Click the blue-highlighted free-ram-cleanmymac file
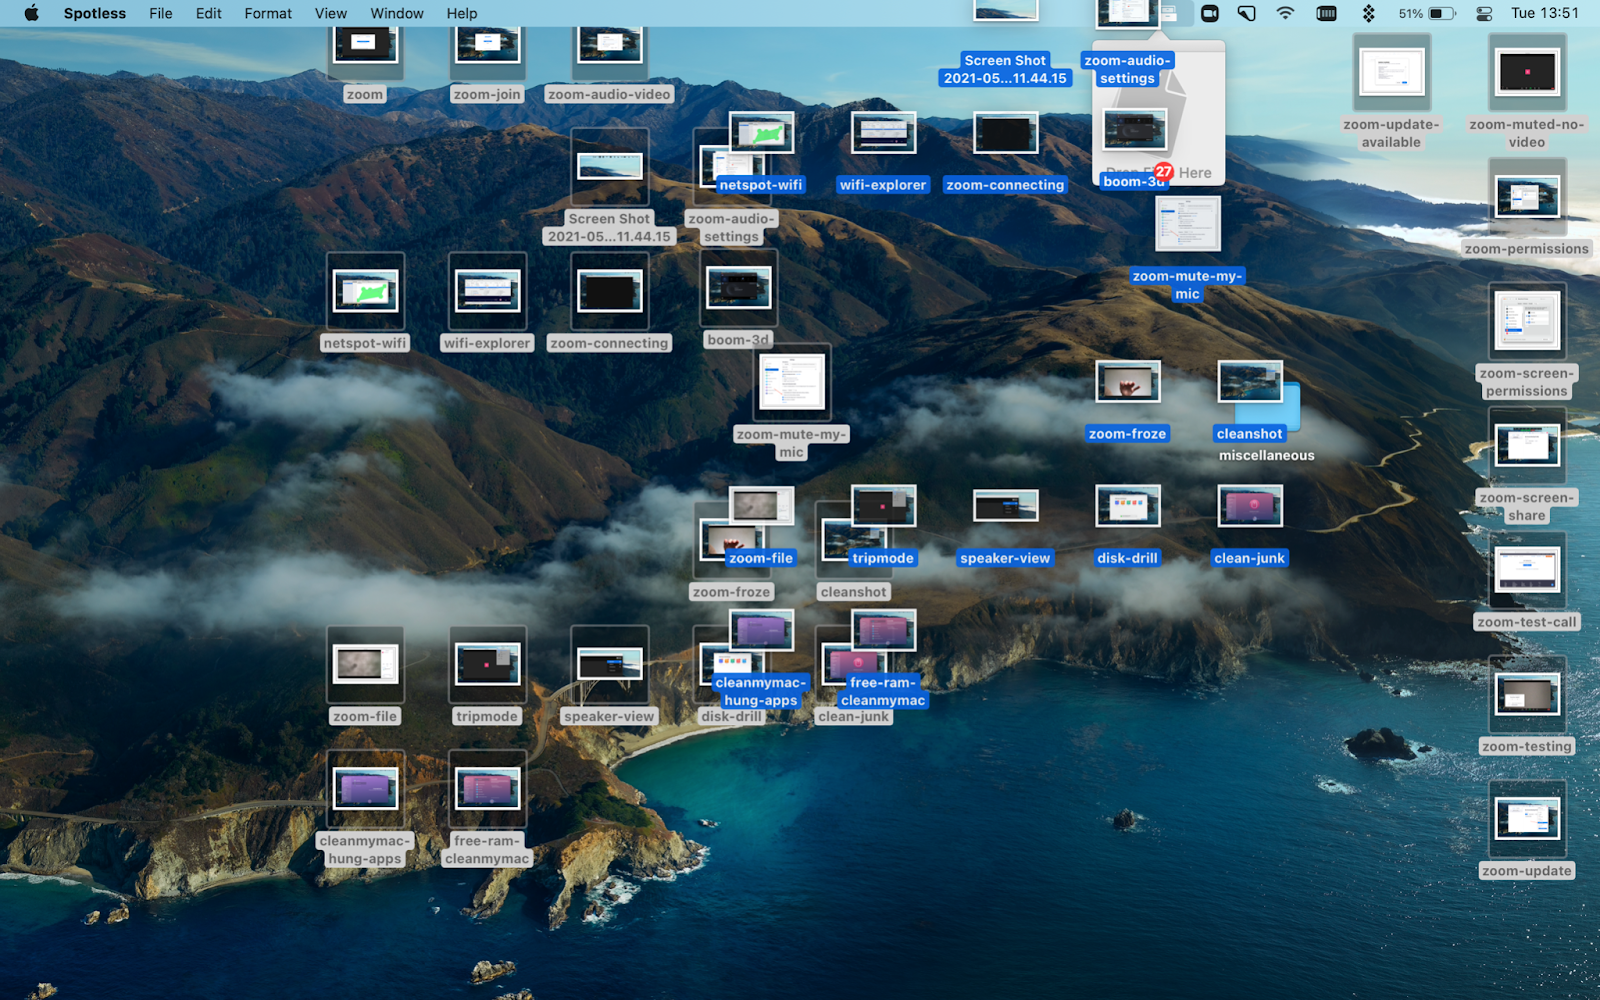Viewport: 1600px width, 1000px height. [x=883, y=631]
